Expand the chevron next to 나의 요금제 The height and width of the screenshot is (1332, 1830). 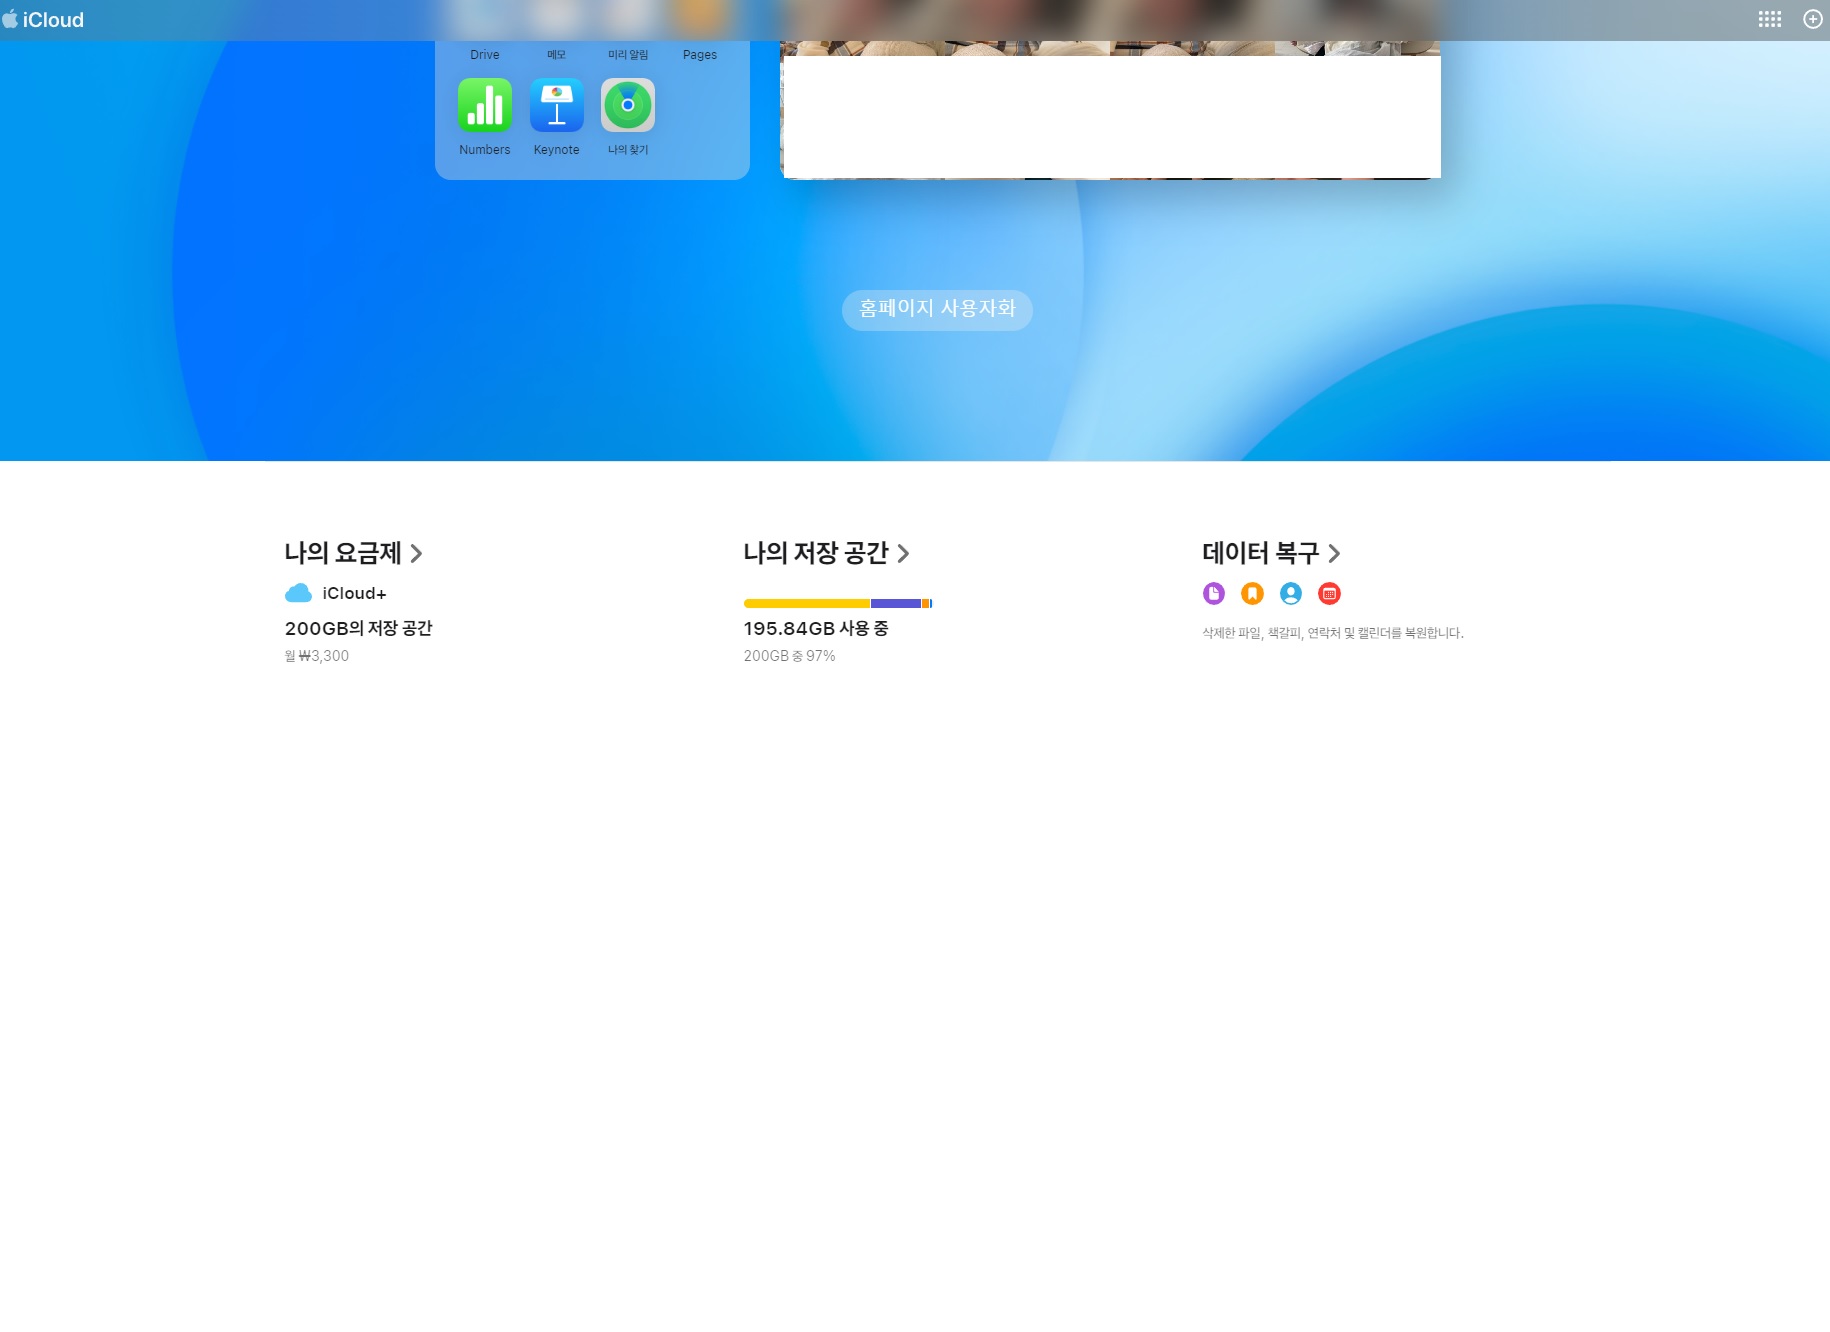pos(416,554)
